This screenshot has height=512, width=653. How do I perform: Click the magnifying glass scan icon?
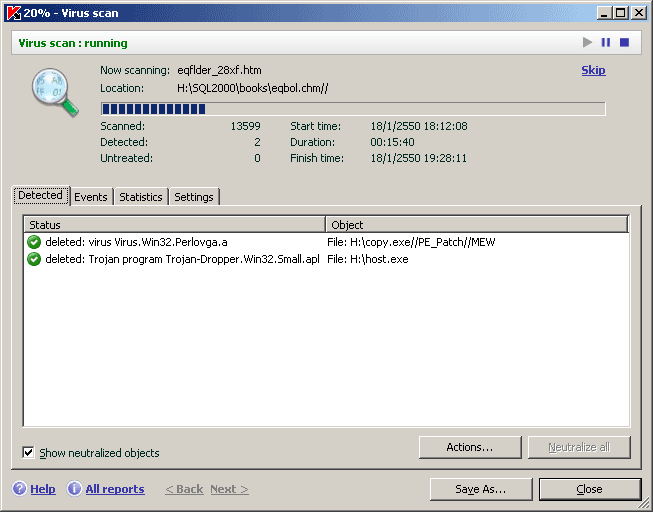point(55,92)
